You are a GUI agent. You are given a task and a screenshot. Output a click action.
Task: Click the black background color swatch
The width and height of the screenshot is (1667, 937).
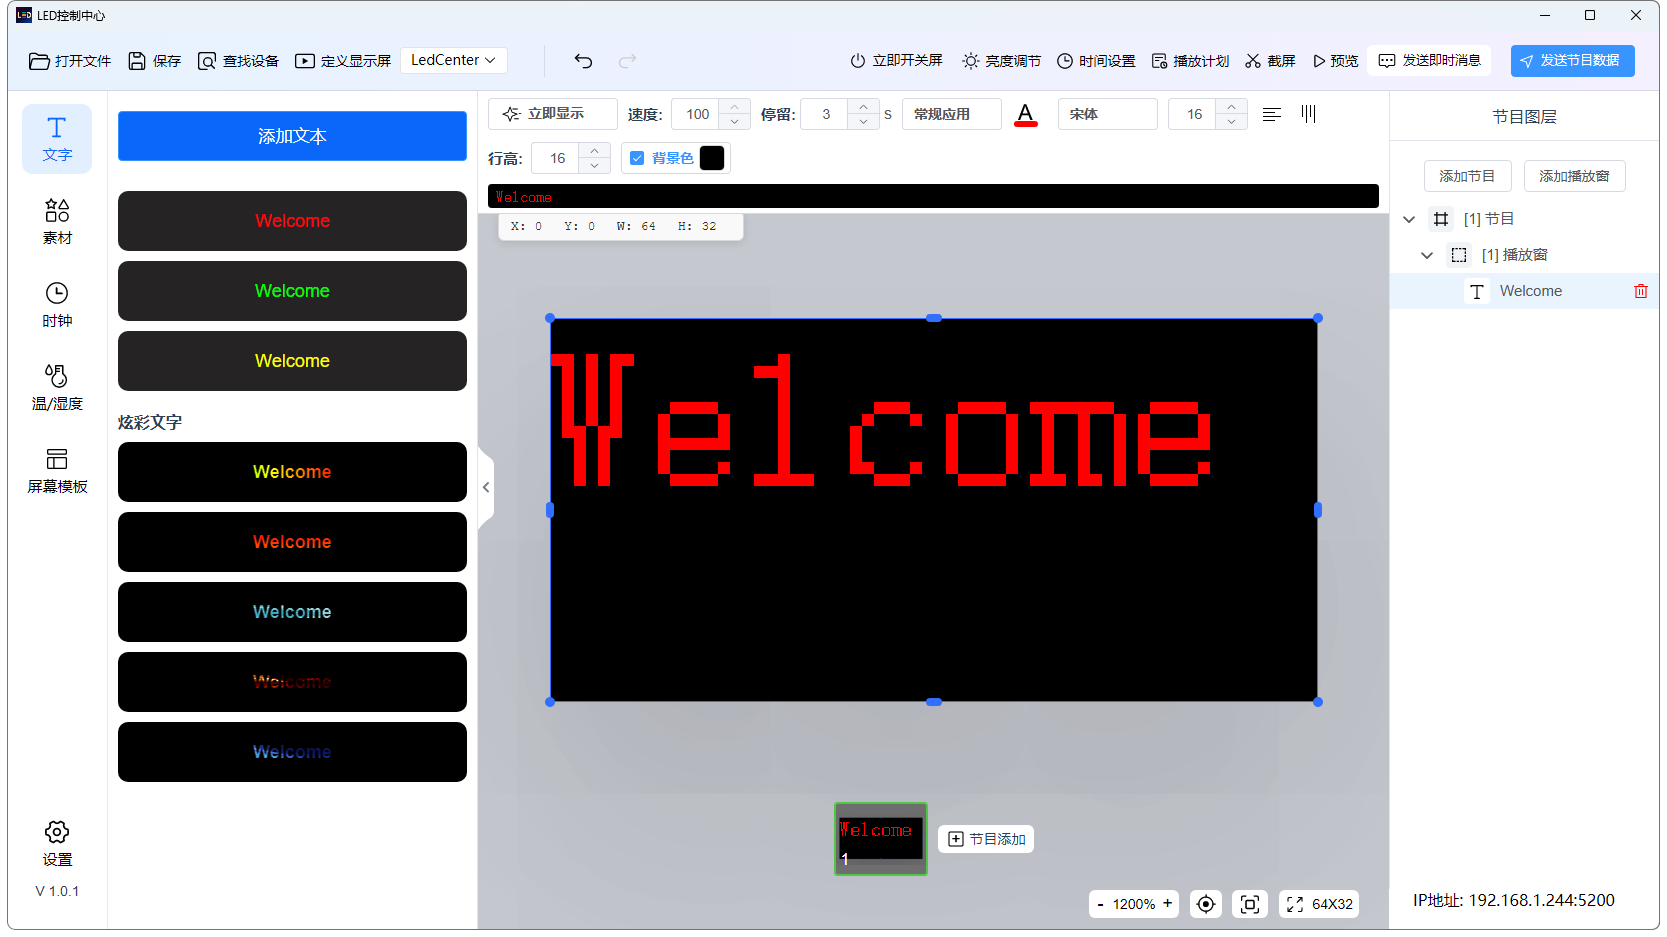[712, 158]
